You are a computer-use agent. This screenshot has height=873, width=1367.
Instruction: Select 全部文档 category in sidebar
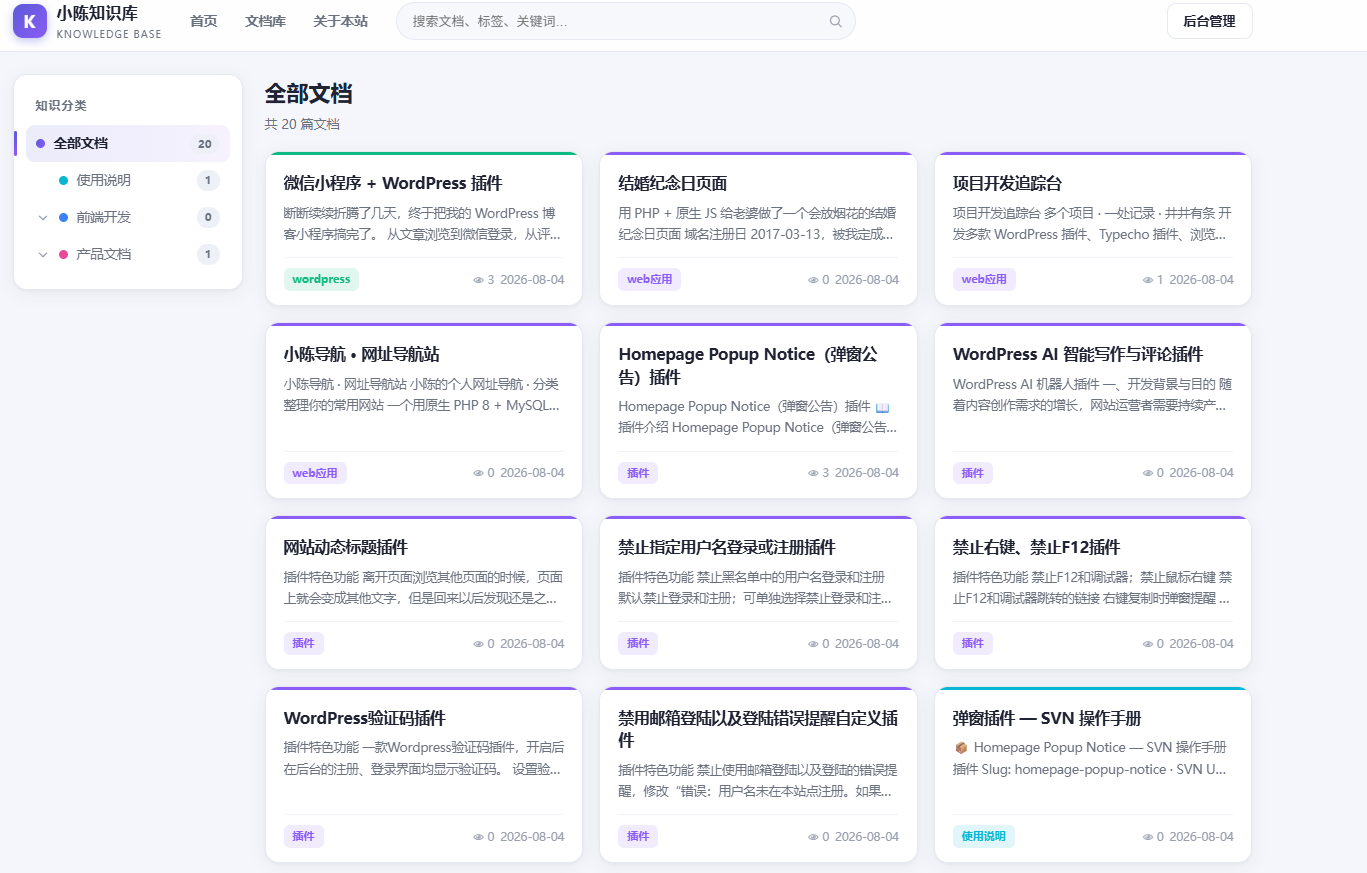tap(128, 143)
